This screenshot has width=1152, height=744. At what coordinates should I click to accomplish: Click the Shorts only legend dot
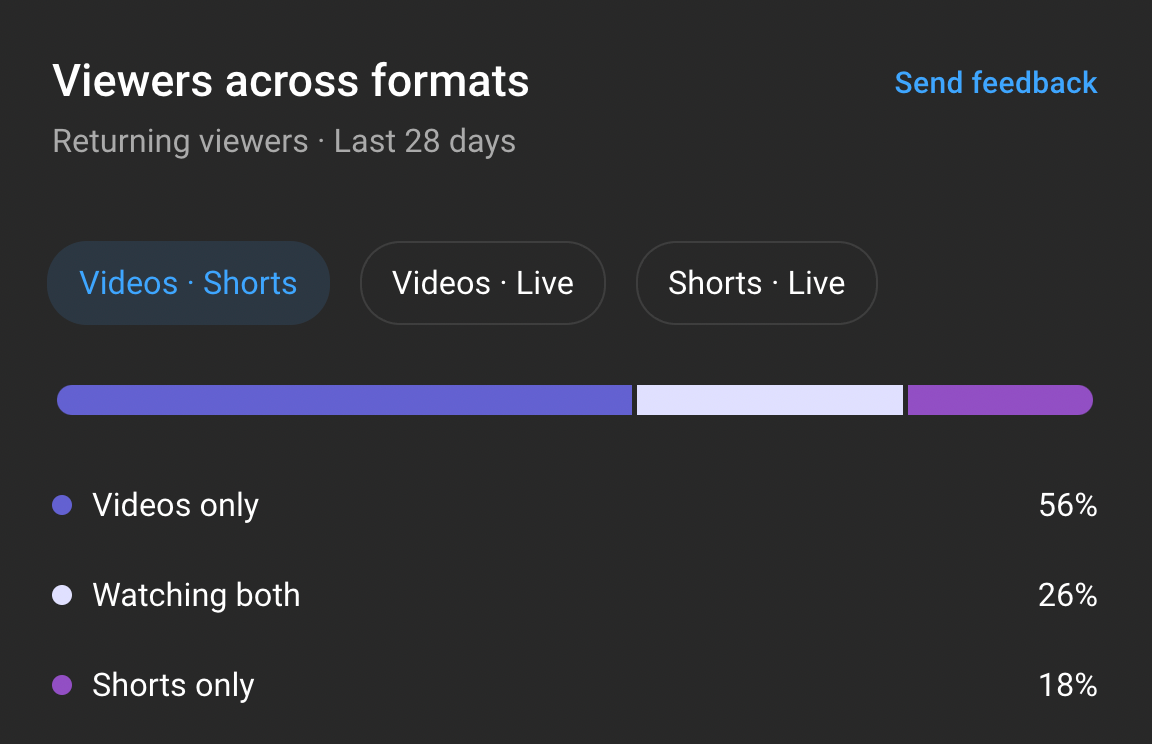[x=62, y=686]
